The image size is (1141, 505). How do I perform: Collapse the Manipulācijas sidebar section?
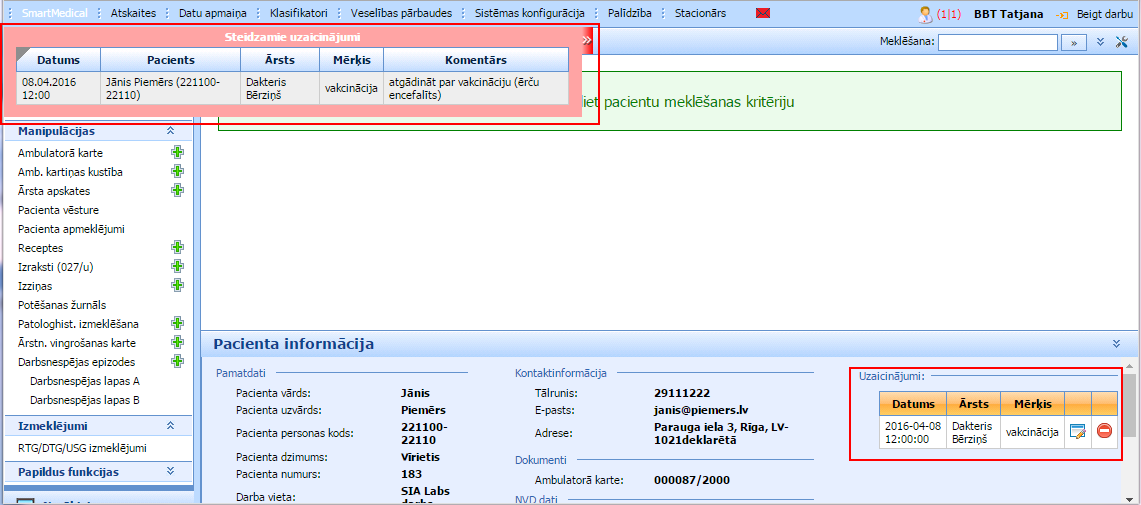170,131
